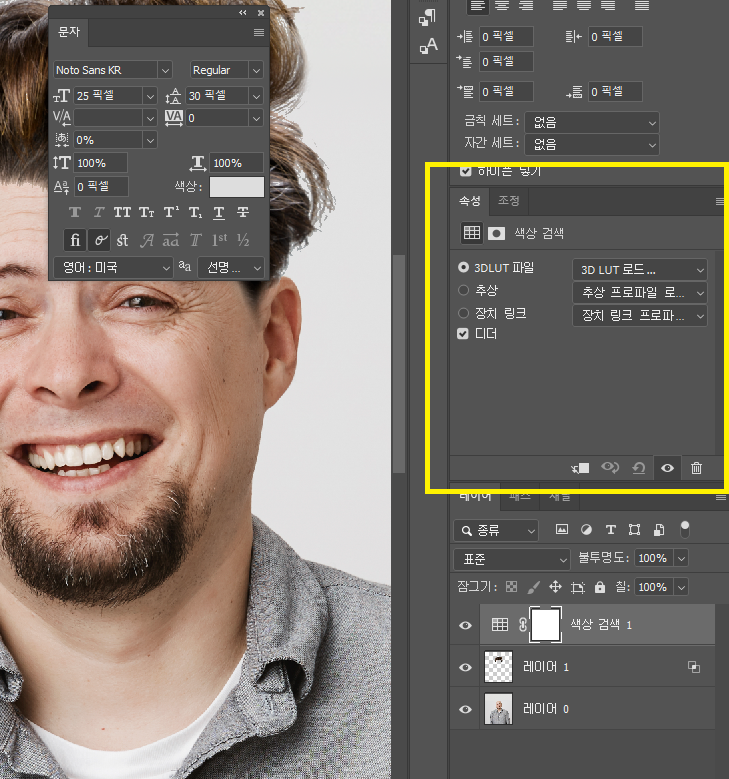The image size is (729, 779).
Task: Uncheck the 디더 checkbox
Action: [463, 333]
